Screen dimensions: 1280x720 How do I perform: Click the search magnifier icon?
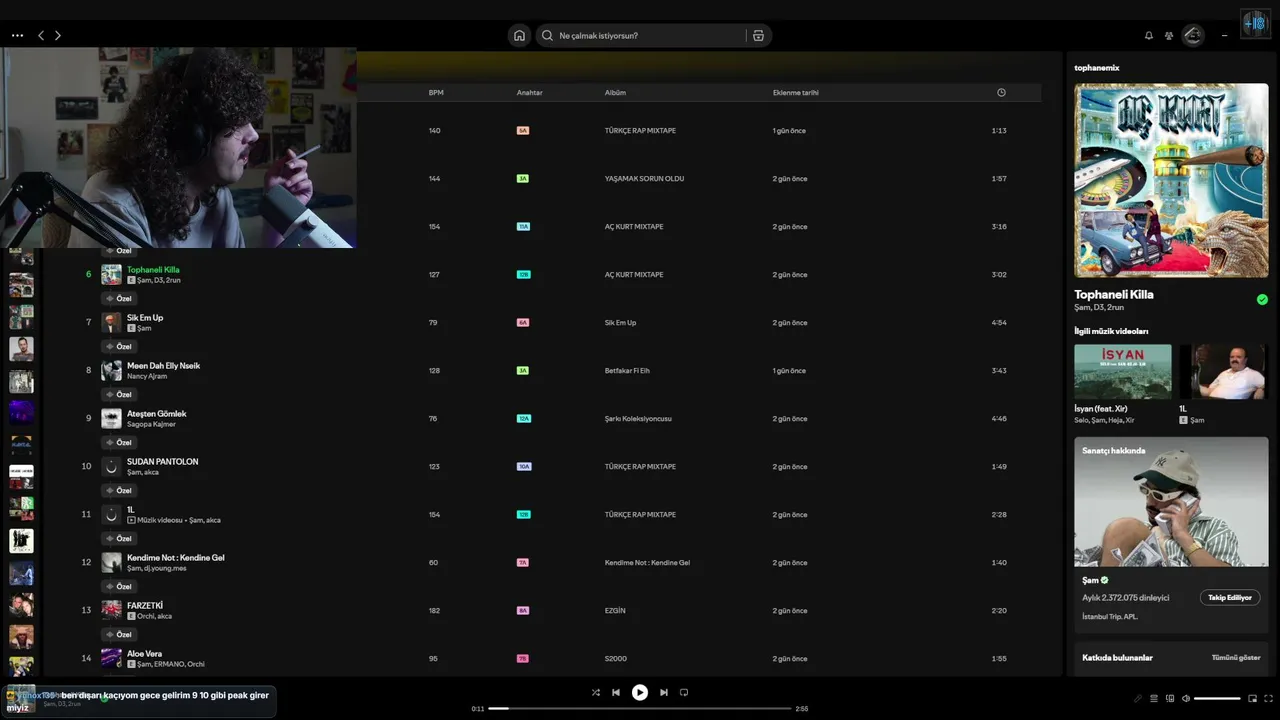coord(547,35)
